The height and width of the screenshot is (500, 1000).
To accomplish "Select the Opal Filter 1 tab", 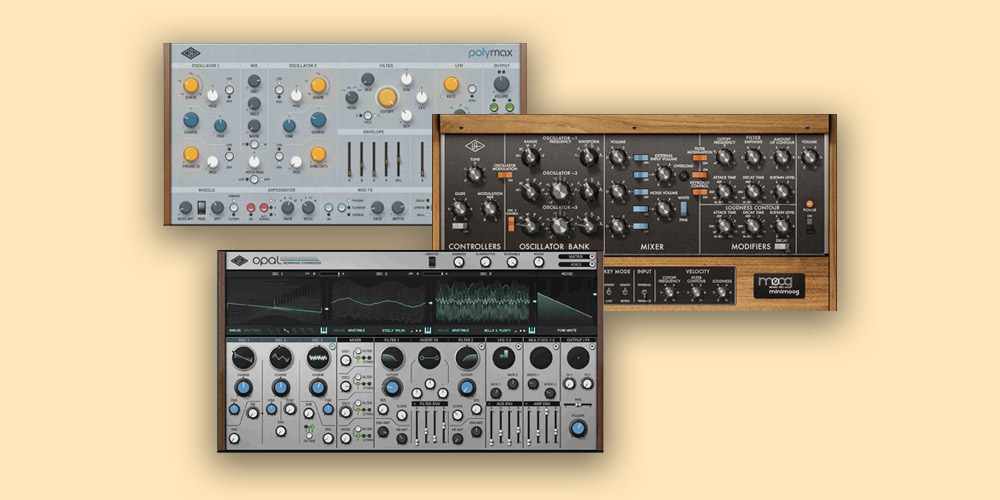I will 392,340.
